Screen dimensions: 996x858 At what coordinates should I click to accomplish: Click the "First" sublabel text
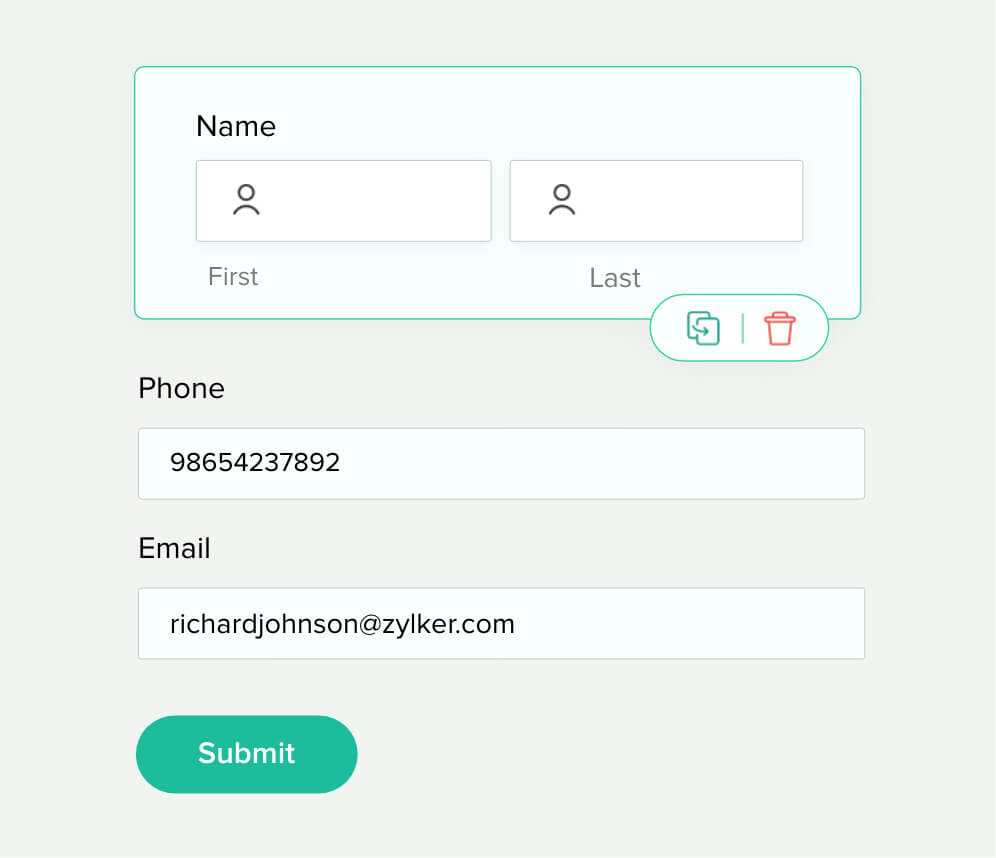pyautogui.click(x=233, y=276)
